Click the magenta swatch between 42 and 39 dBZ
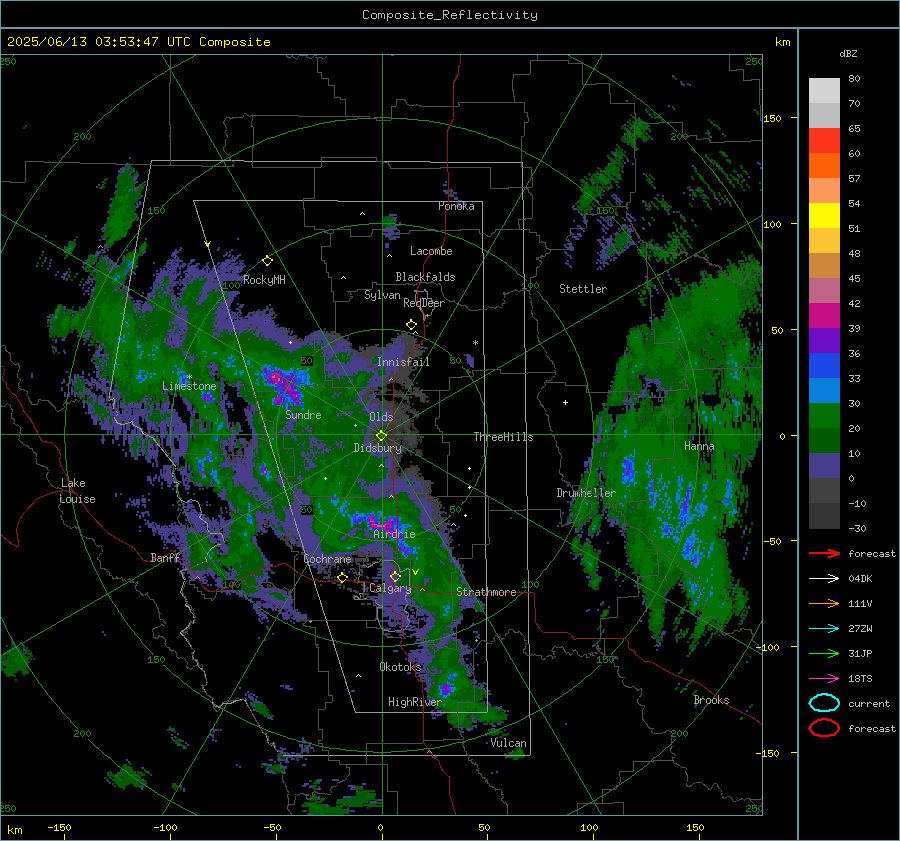Image resolution: width=900 pixels, height=841 pixels. coord(824,316)
